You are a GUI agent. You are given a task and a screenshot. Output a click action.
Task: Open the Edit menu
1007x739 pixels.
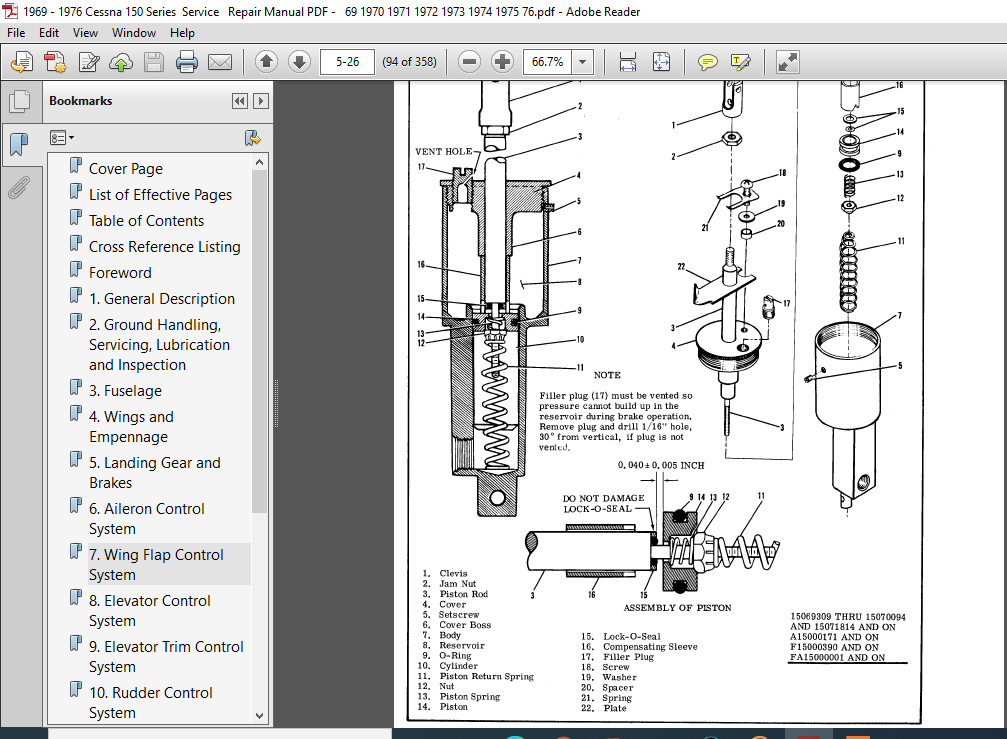pos(49,33)
